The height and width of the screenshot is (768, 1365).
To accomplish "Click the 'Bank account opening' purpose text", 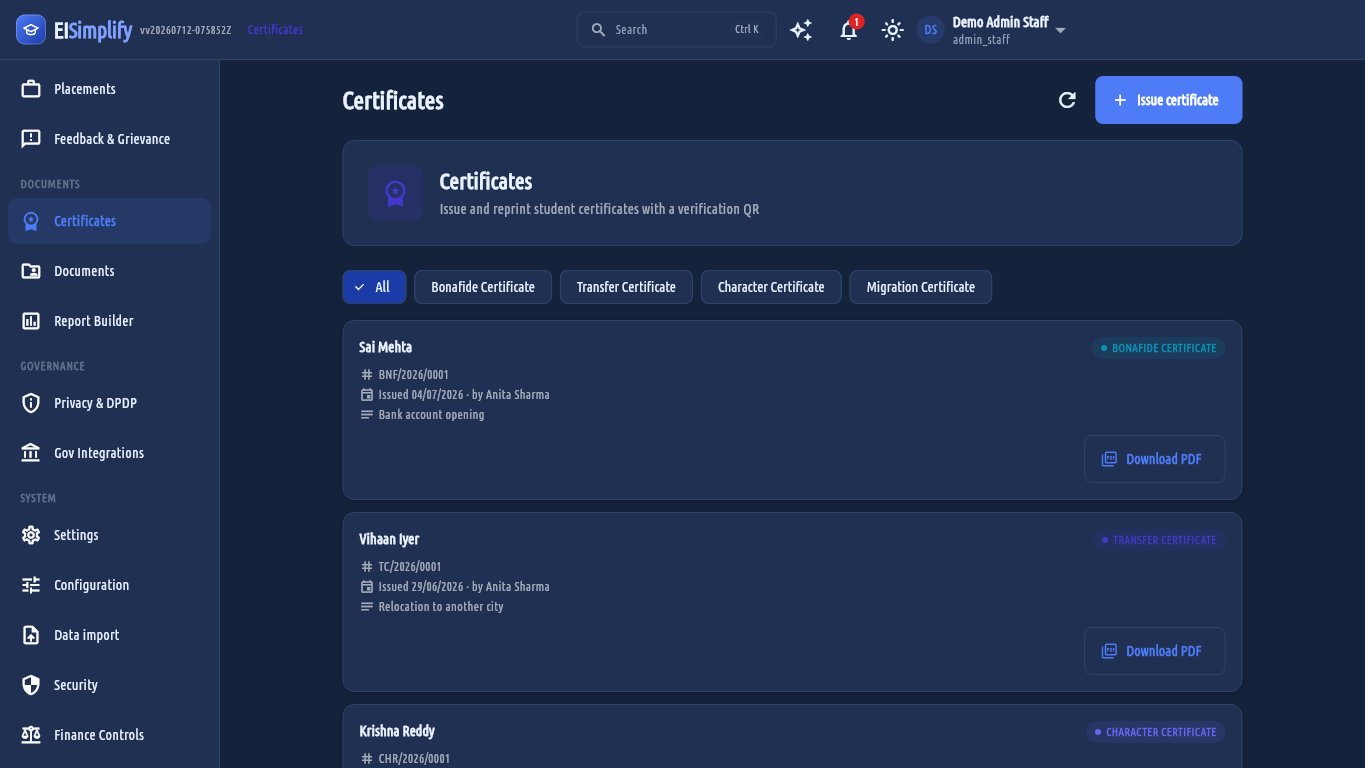I will point(431,415).
